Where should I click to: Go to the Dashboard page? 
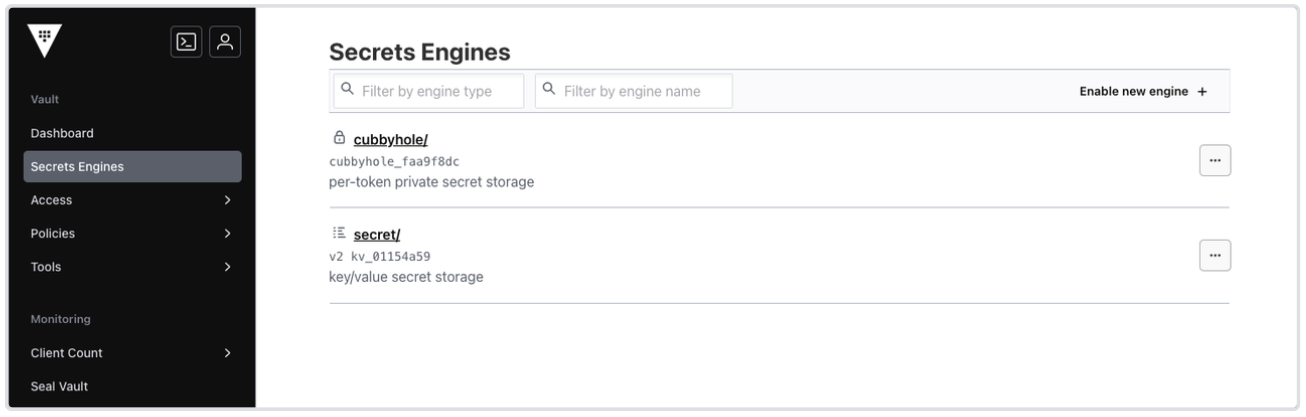pos(62,133)
